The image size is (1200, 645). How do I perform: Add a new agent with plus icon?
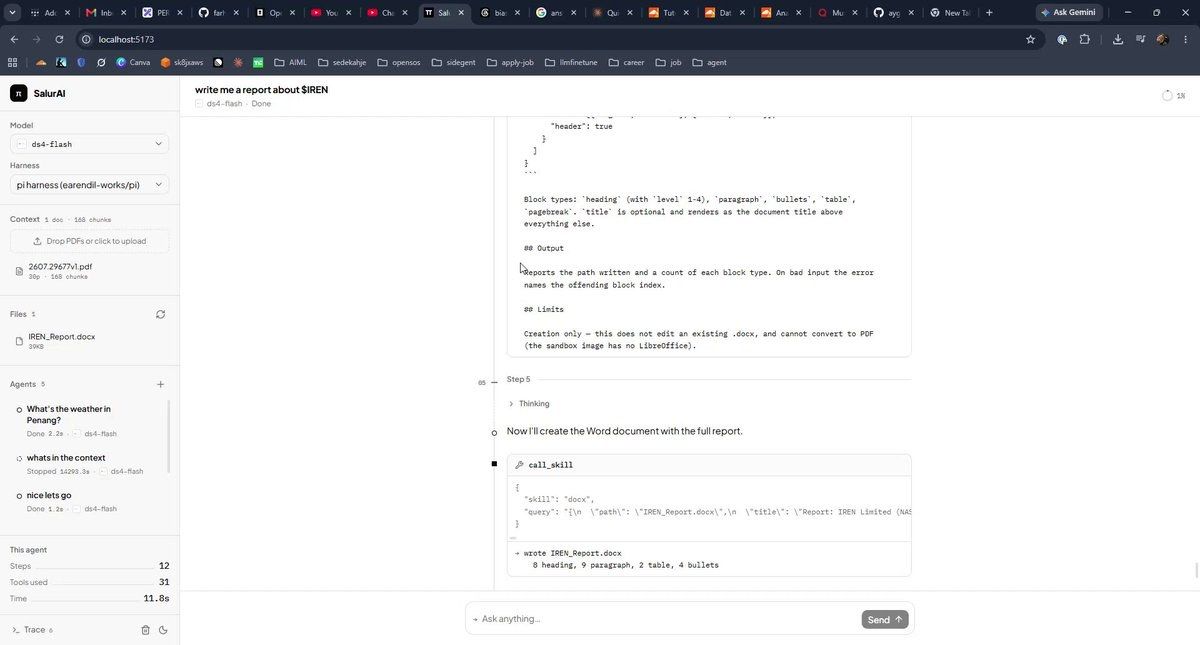click(x=160, y=384)
